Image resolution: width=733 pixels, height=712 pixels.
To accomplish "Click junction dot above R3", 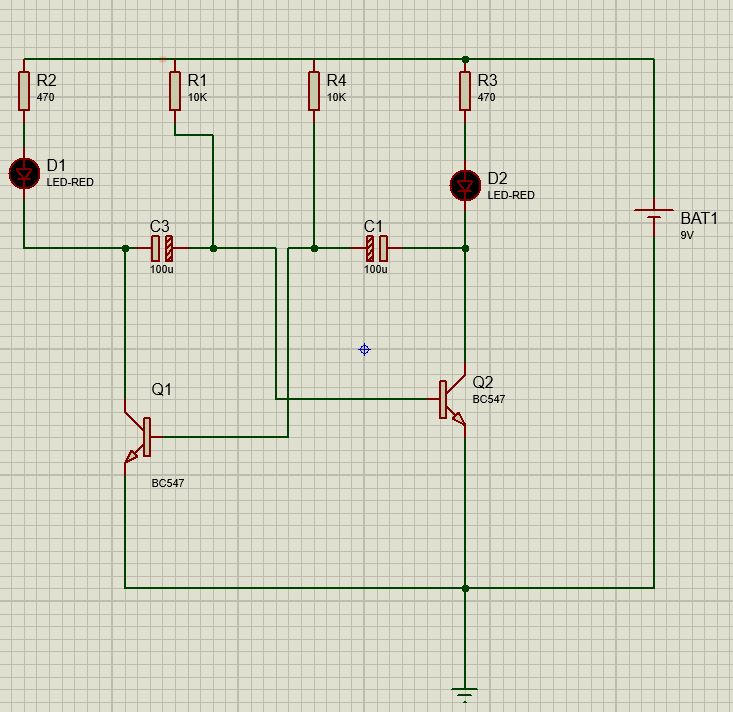I will tap(465, 59).
